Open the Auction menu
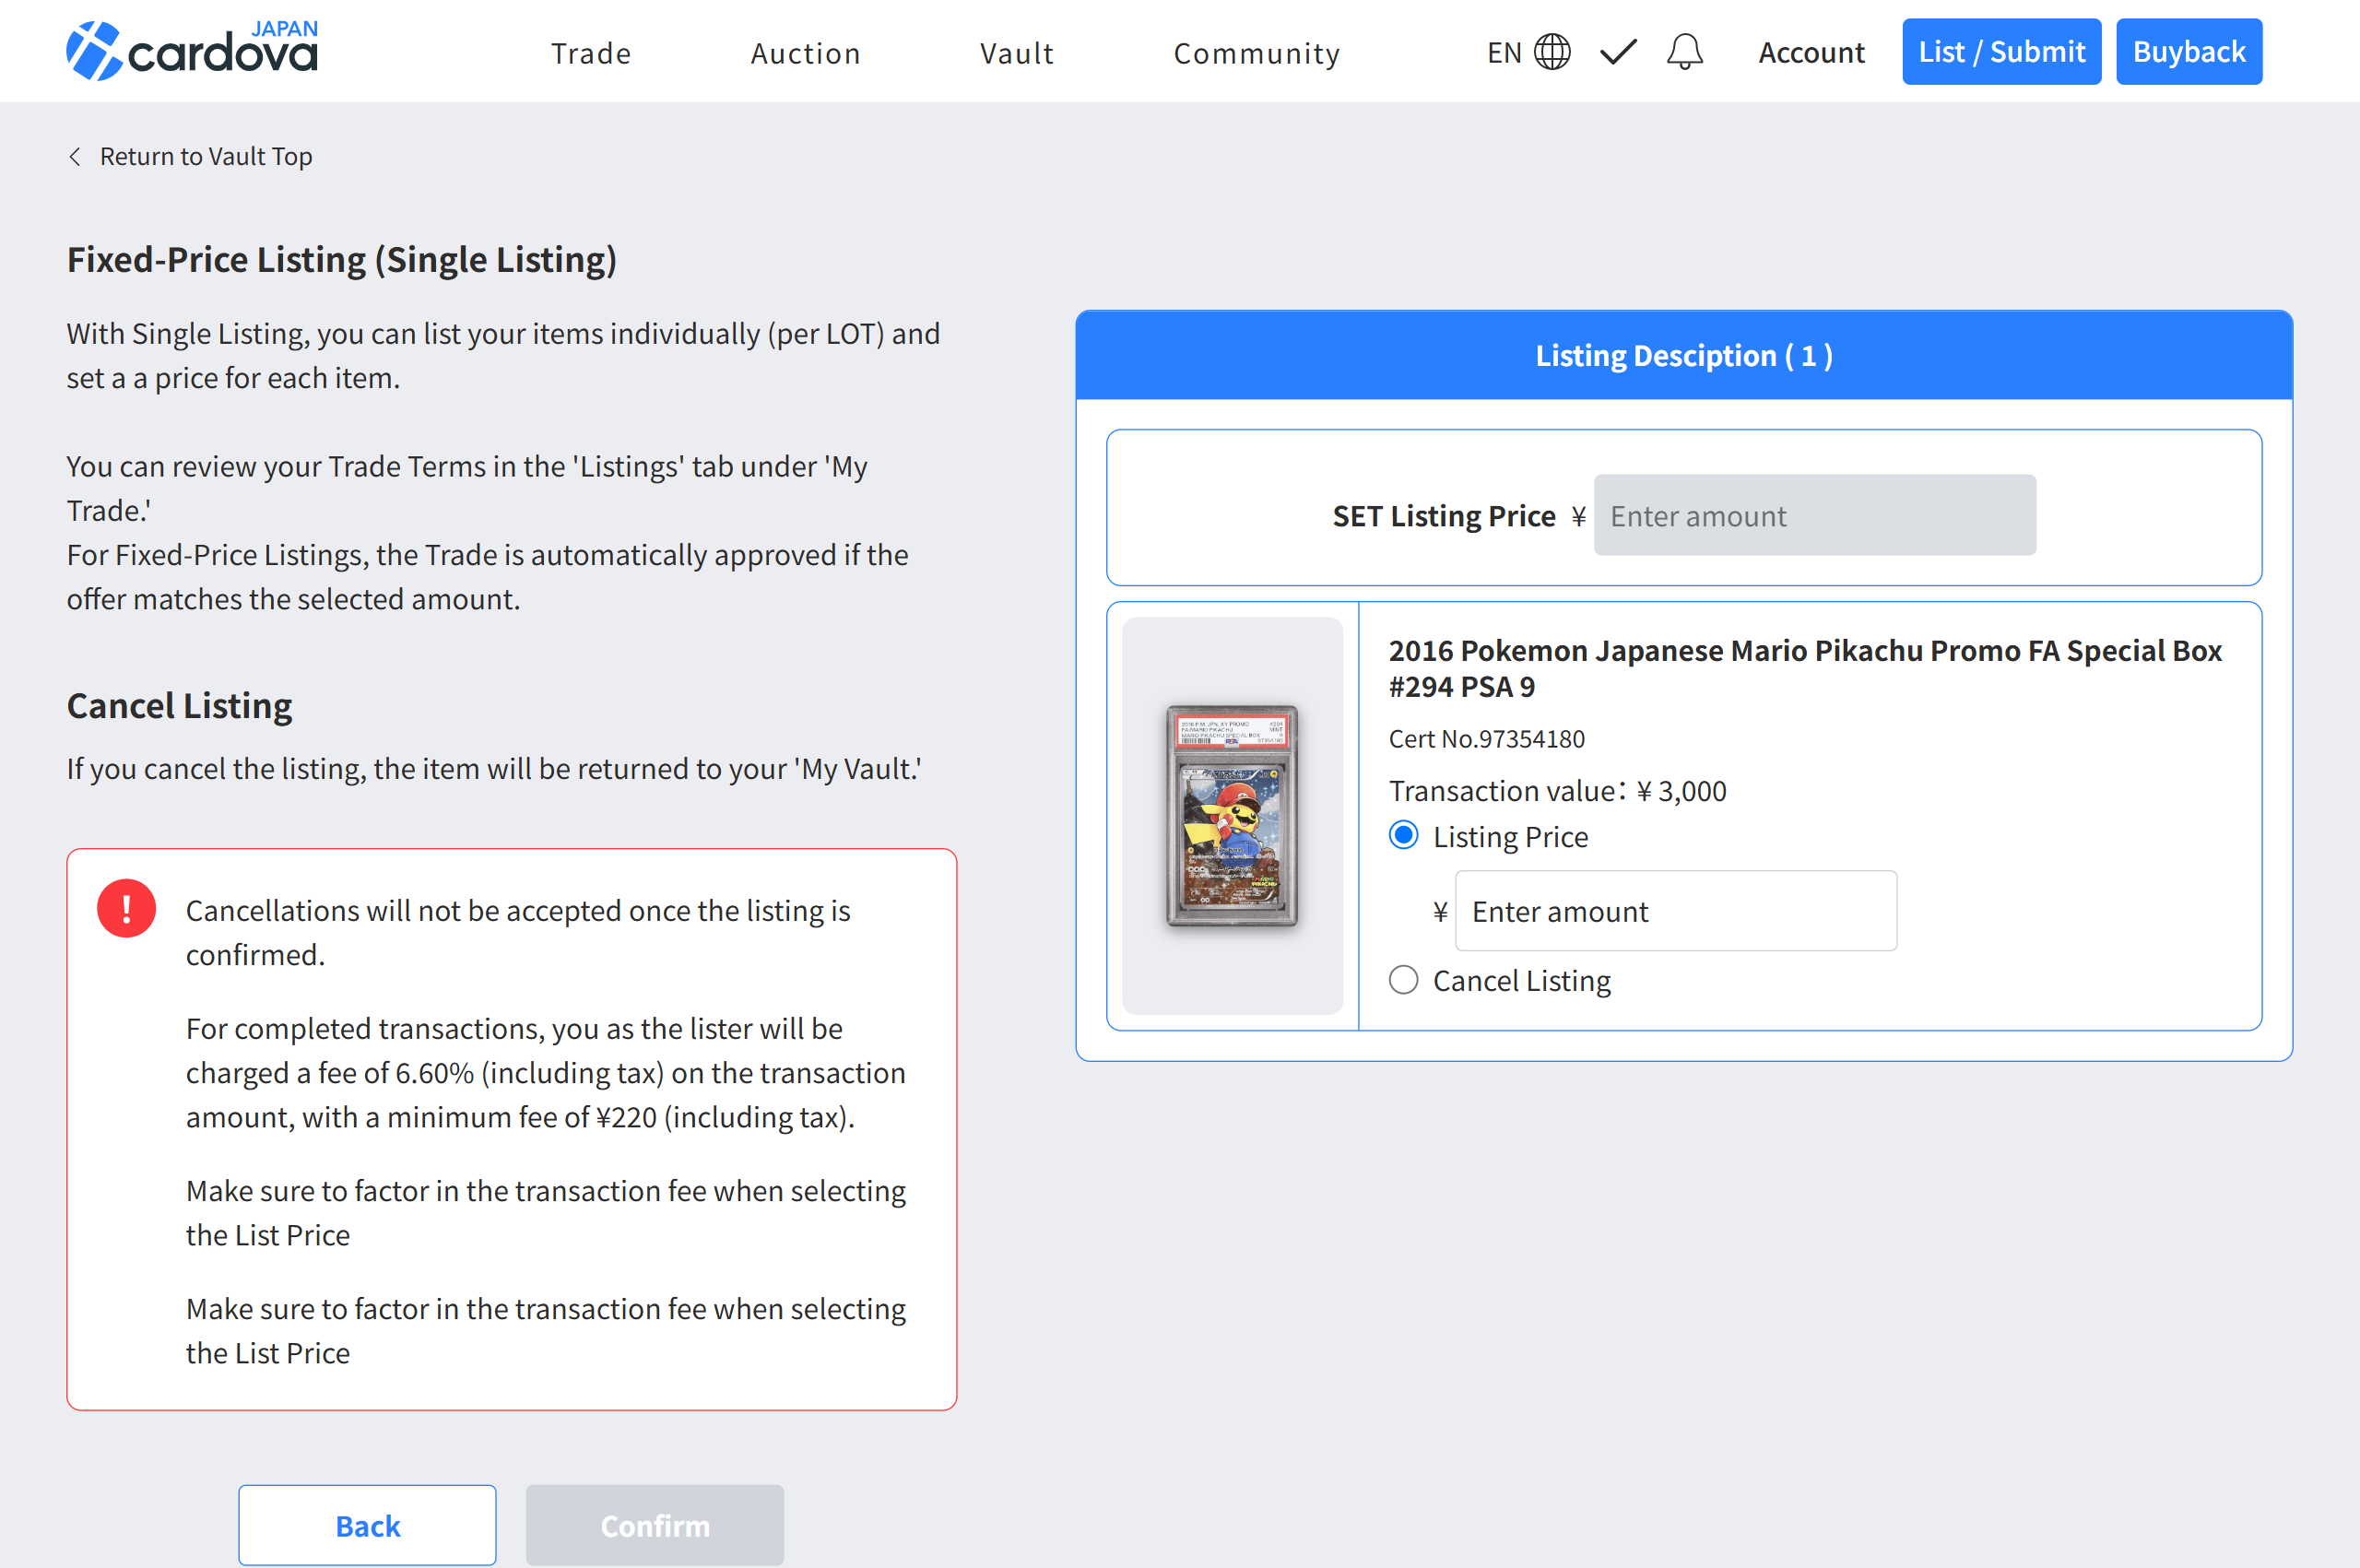 [806, 53]
